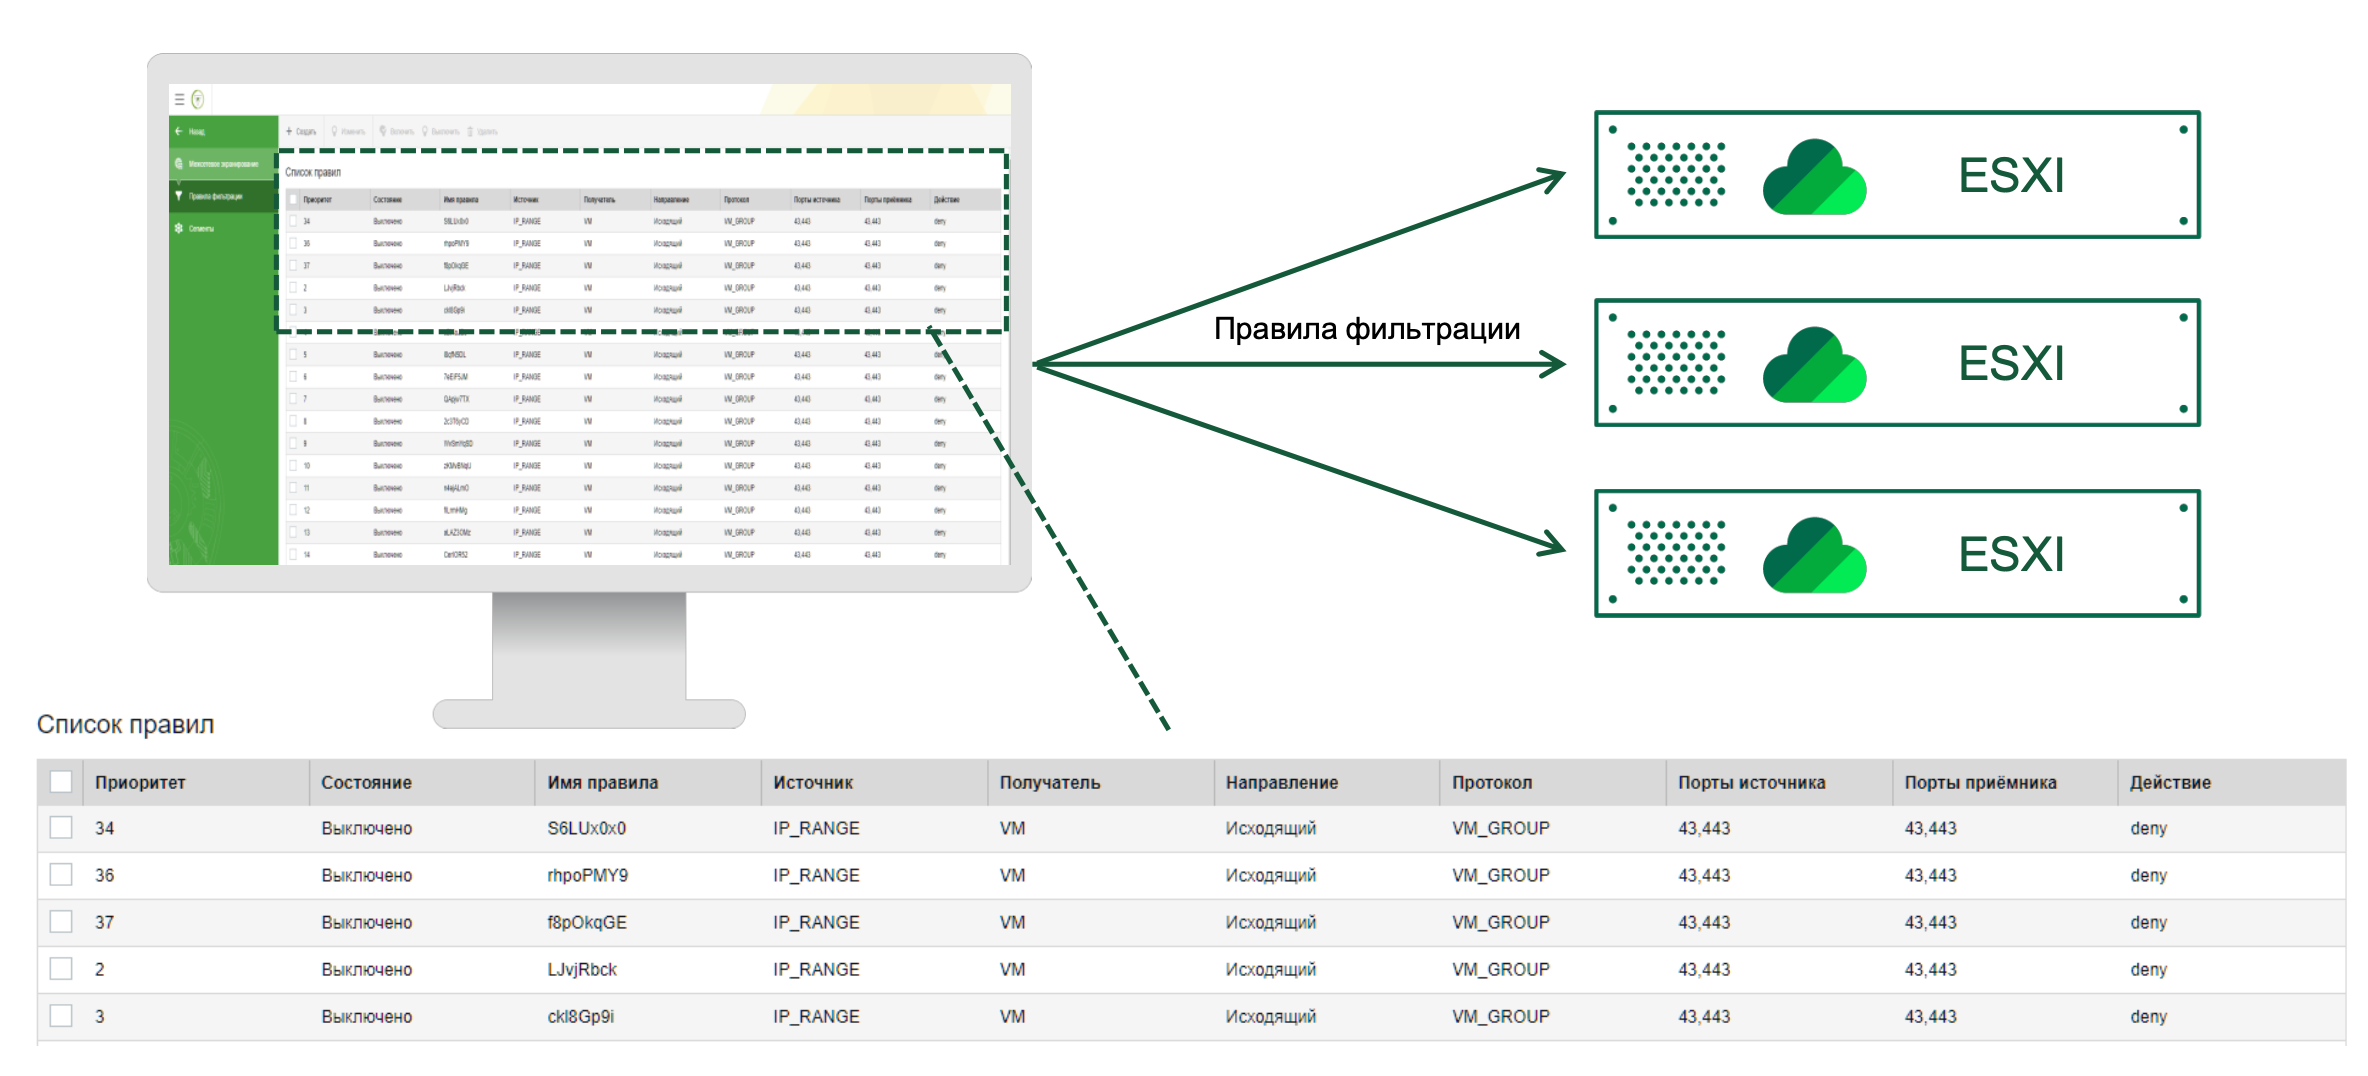Select rule name f8pOkqGE in the enlarged table
This screenshot has width=2368, height=1076.
[586, 922]
